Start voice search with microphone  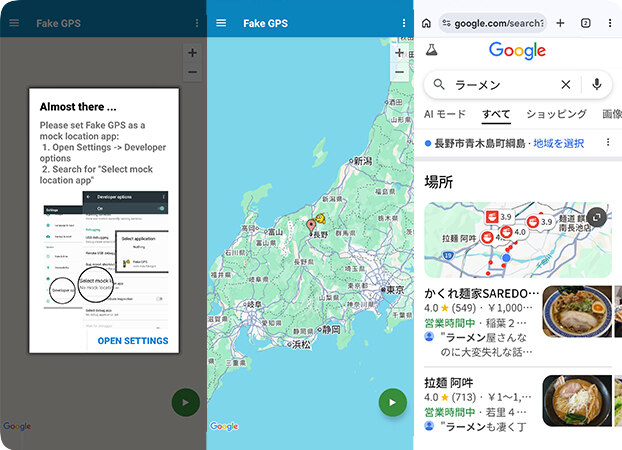click(x=597, y=84)
